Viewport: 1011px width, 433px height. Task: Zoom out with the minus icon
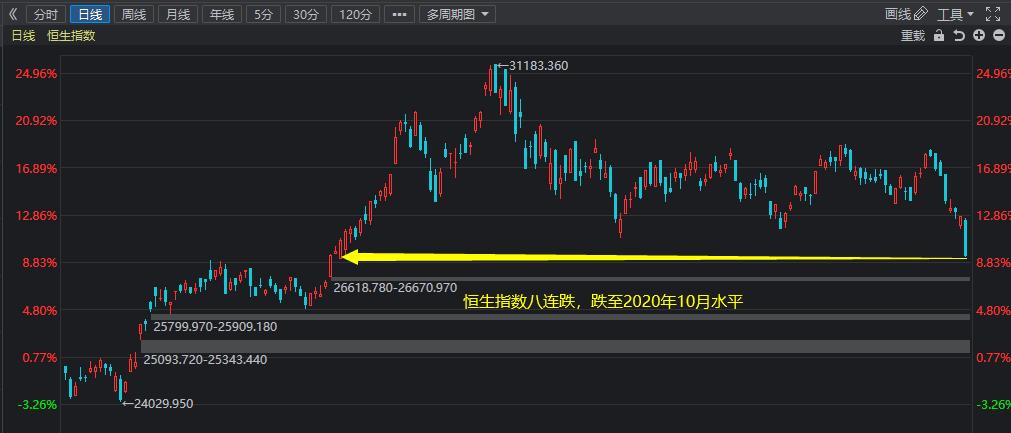click(999, 35)
